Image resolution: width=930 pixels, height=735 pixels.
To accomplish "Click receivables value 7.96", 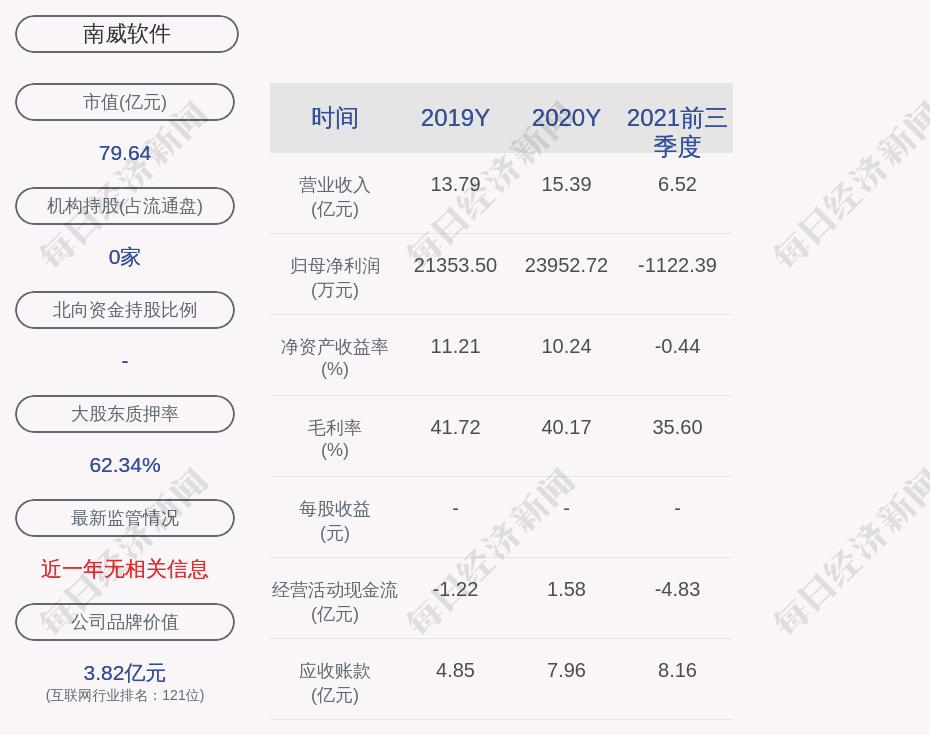I will 566,670.
